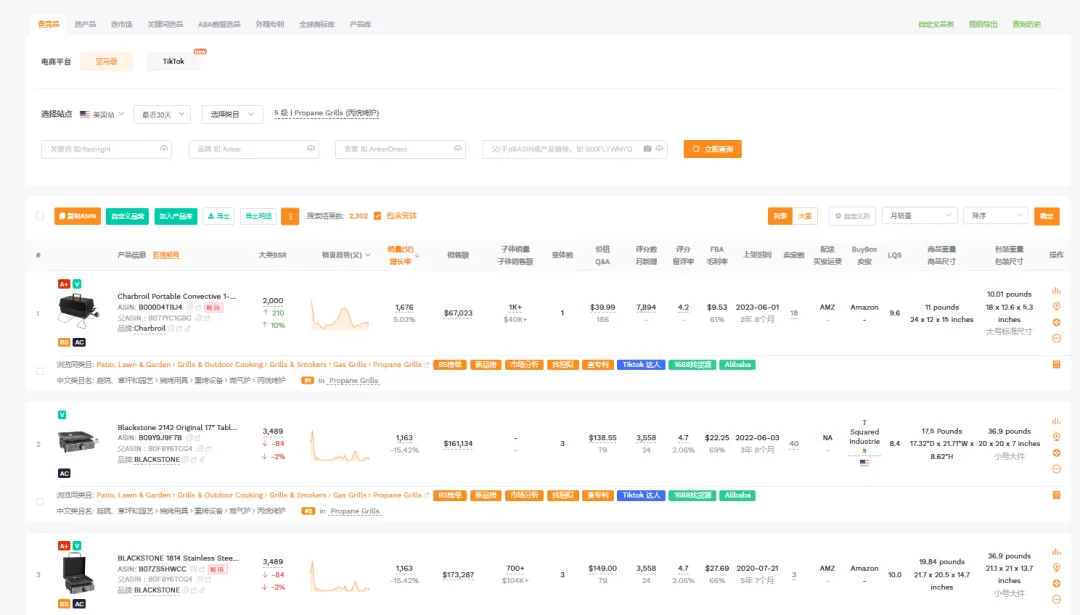Click bar chart icon in Charbroil row actions
The height and width of the screenshot is (615, 1080).
coord(1056,291)
